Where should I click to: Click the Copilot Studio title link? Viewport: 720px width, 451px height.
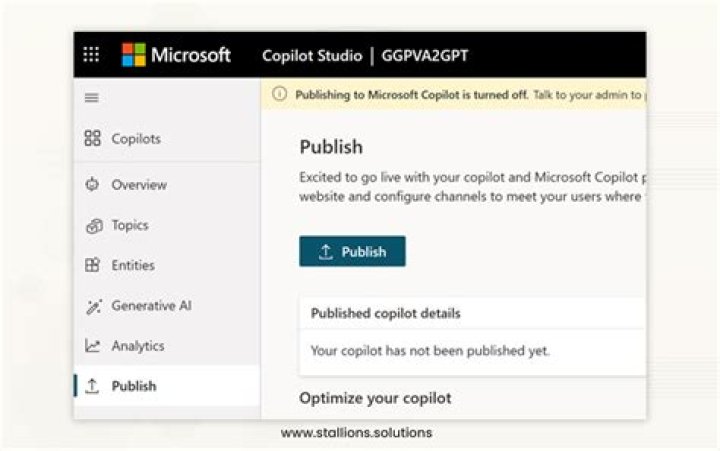click(311, 55)
